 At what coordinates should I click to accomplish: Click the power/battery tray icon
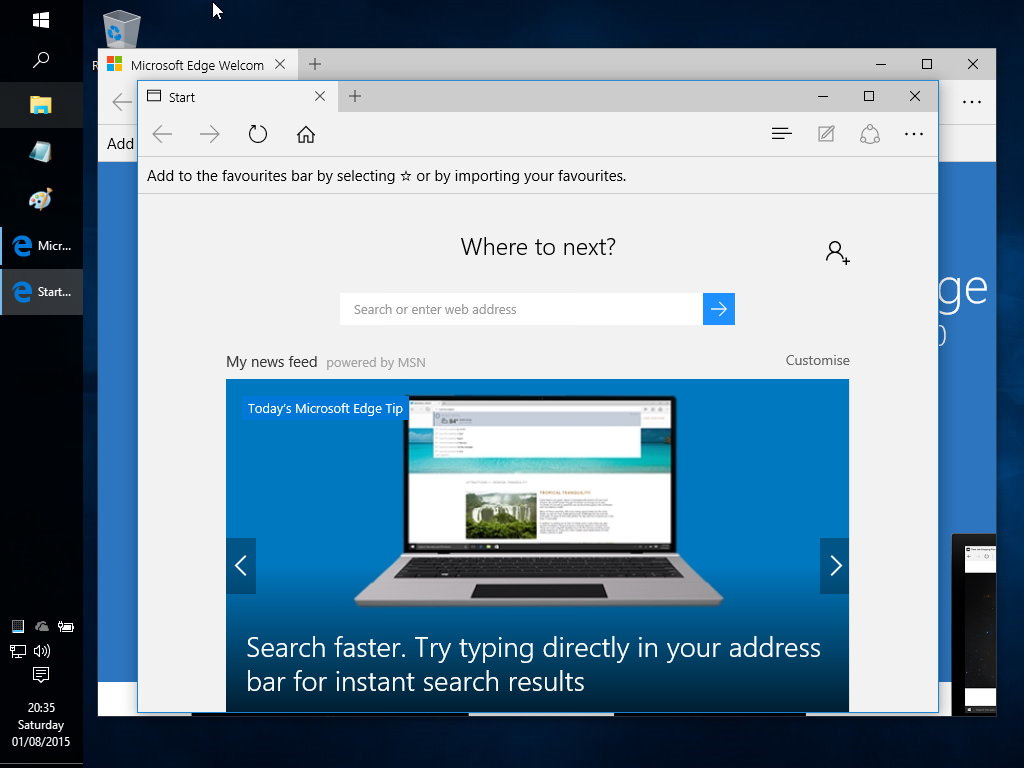point(65,627)
